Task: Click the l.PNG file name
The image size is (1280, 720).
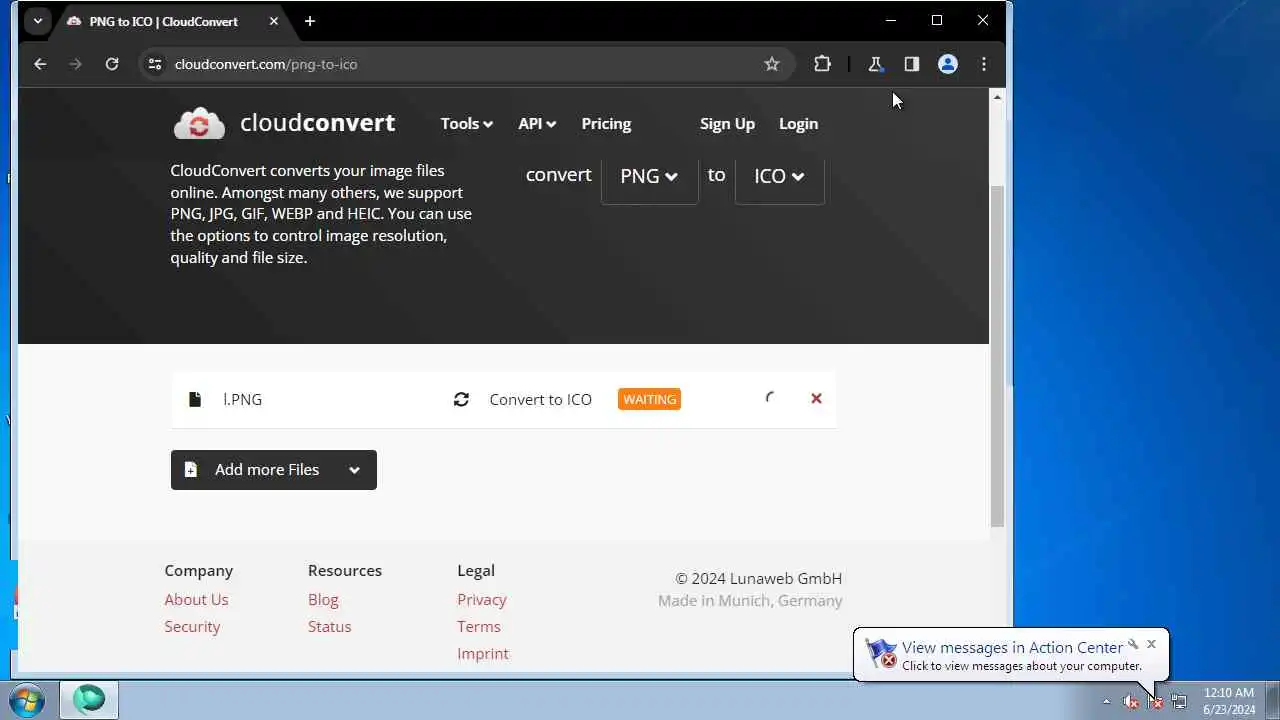Action: [x=242, y=399]
